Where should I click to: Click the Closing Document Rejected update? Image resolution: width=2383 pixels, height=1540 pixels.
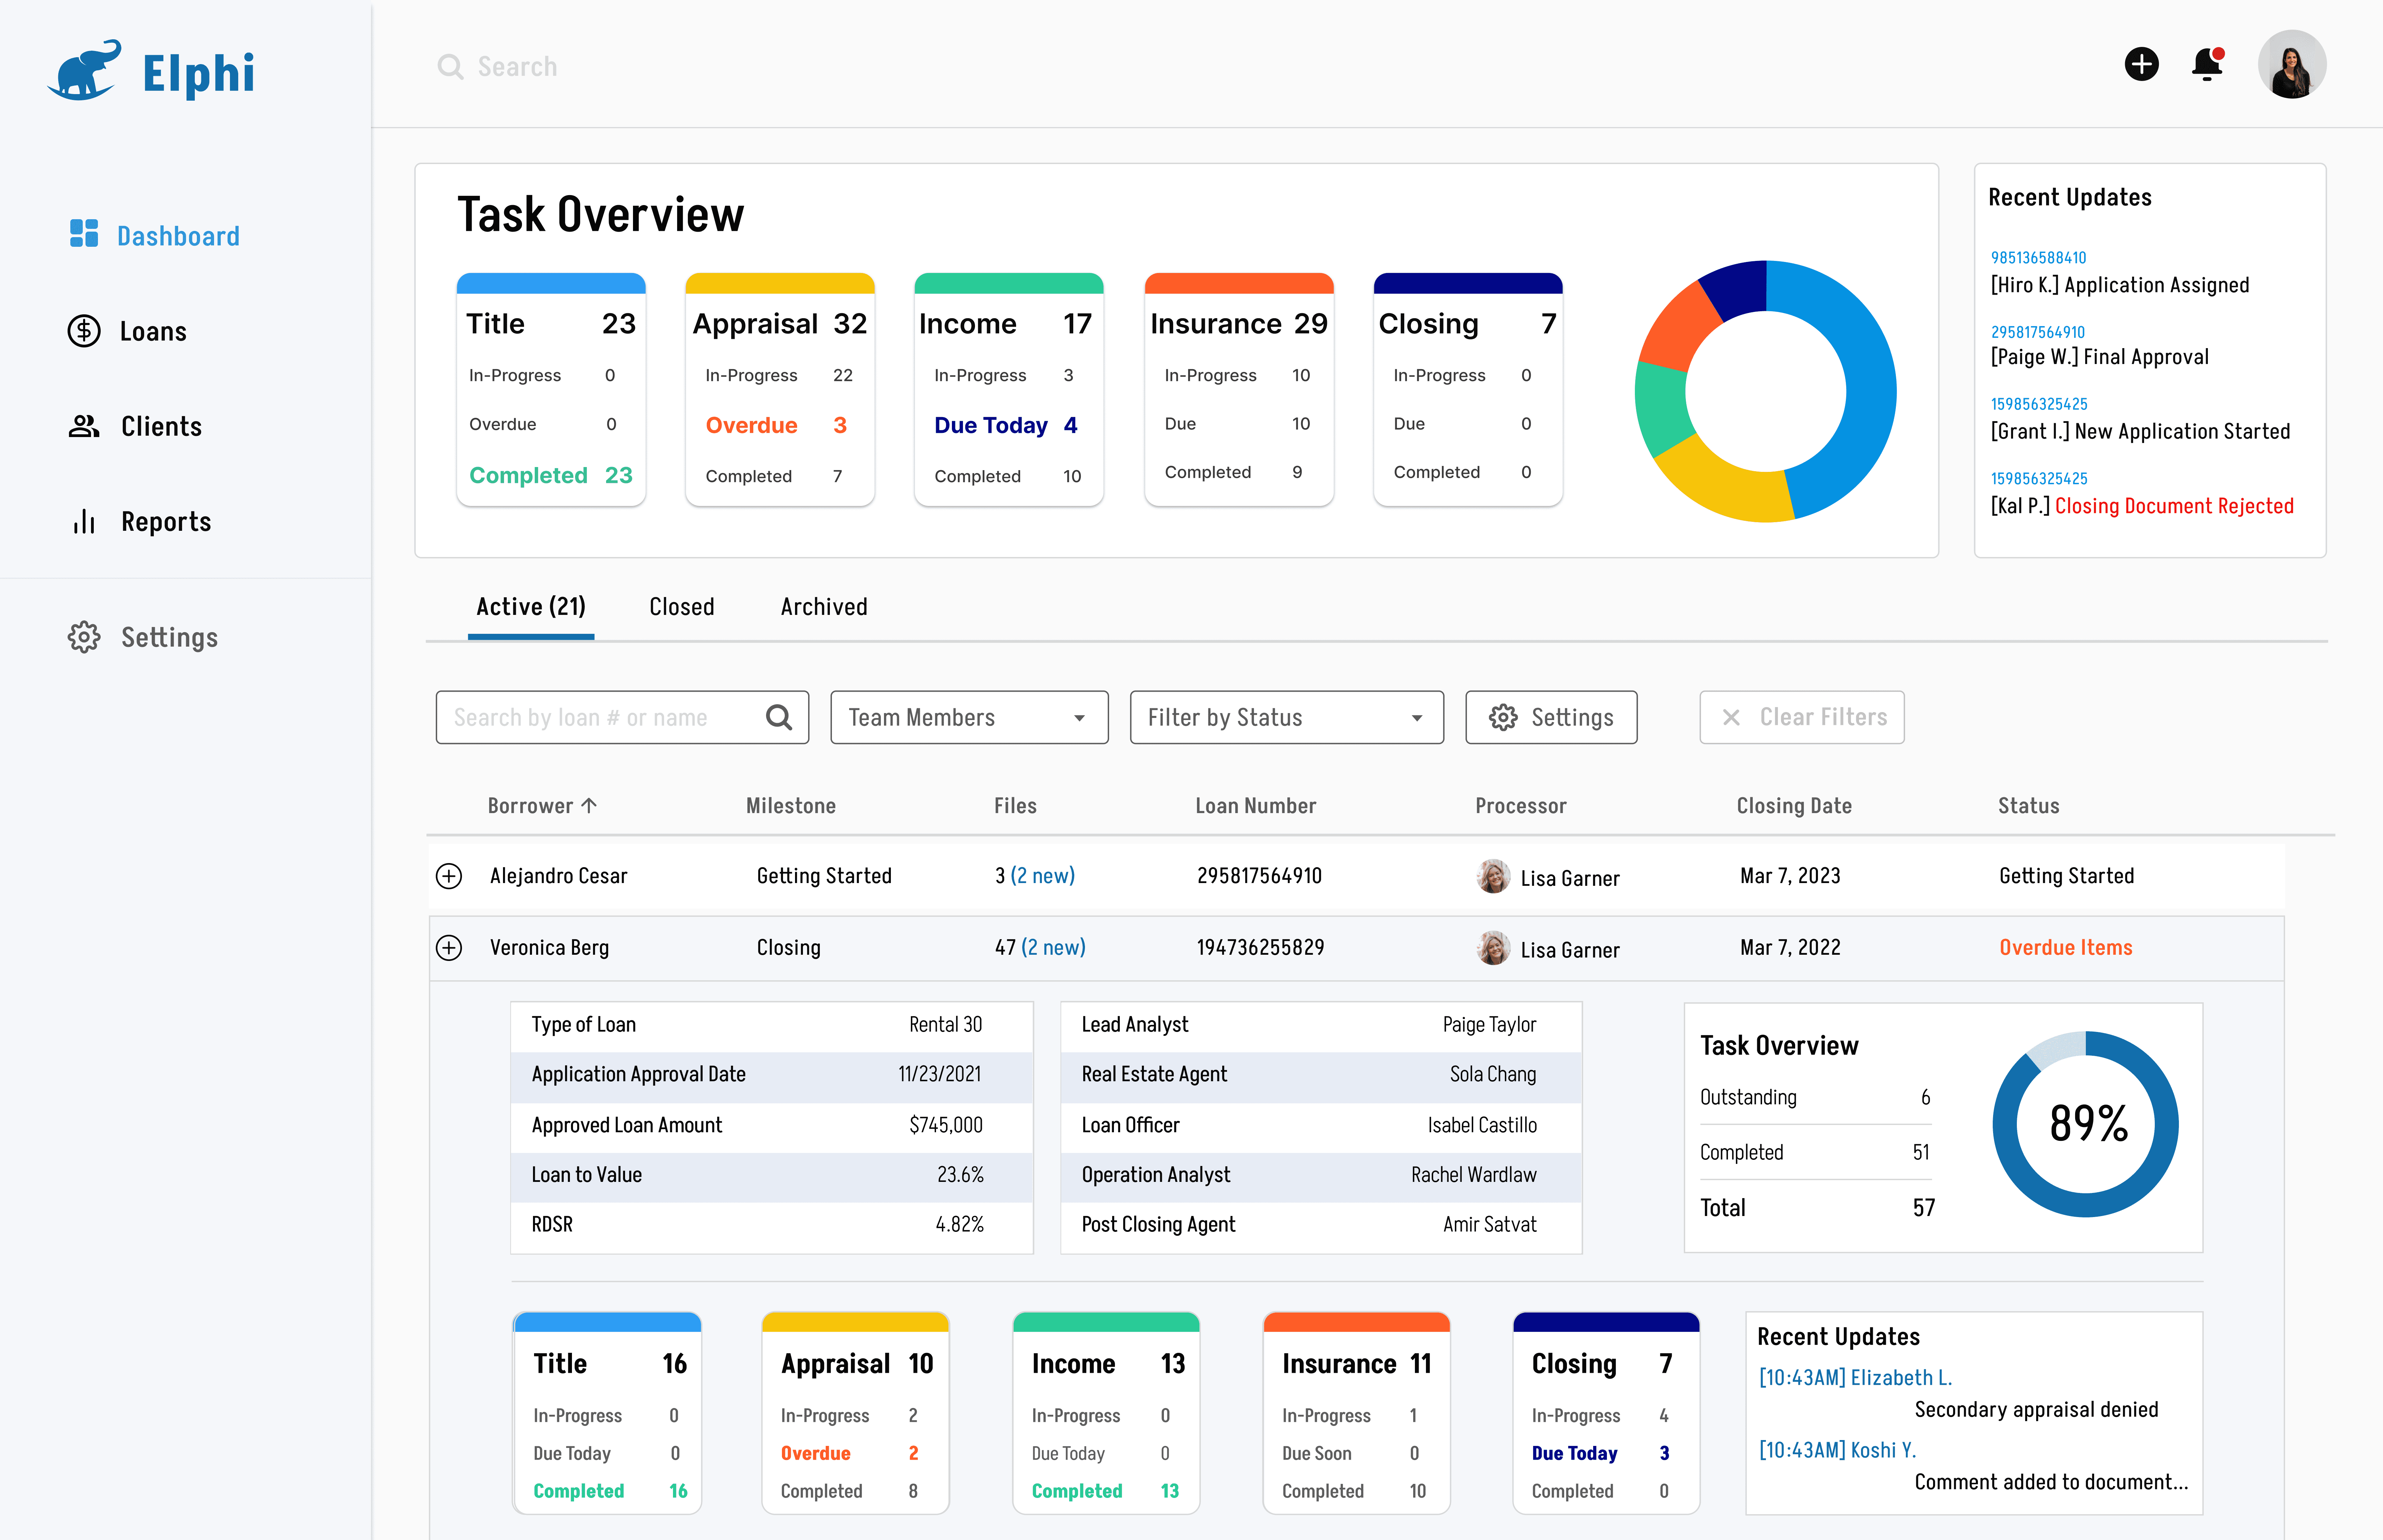(x=2174, y=506)
